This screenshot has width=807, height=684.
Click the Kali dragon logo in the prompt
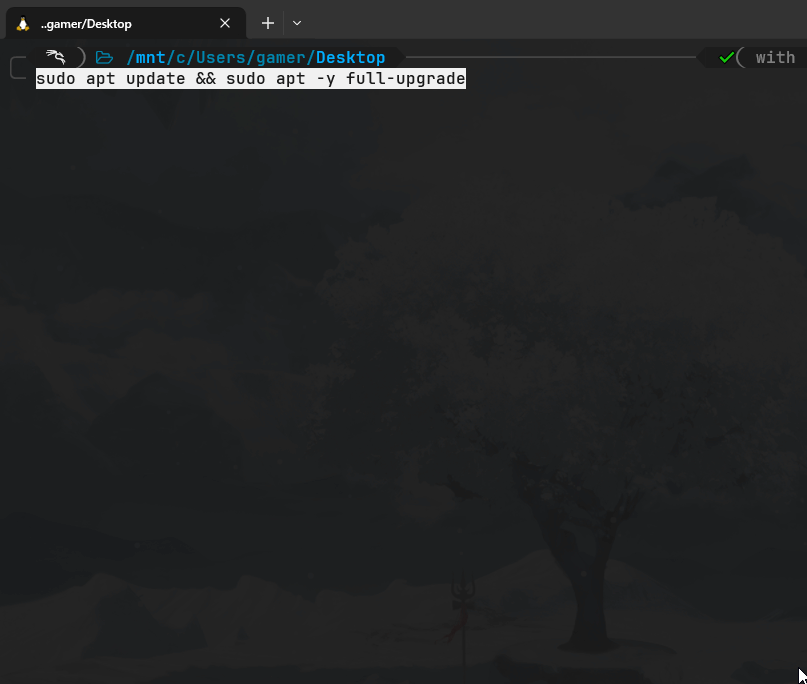pyautogui.click(x=55, y=56)
